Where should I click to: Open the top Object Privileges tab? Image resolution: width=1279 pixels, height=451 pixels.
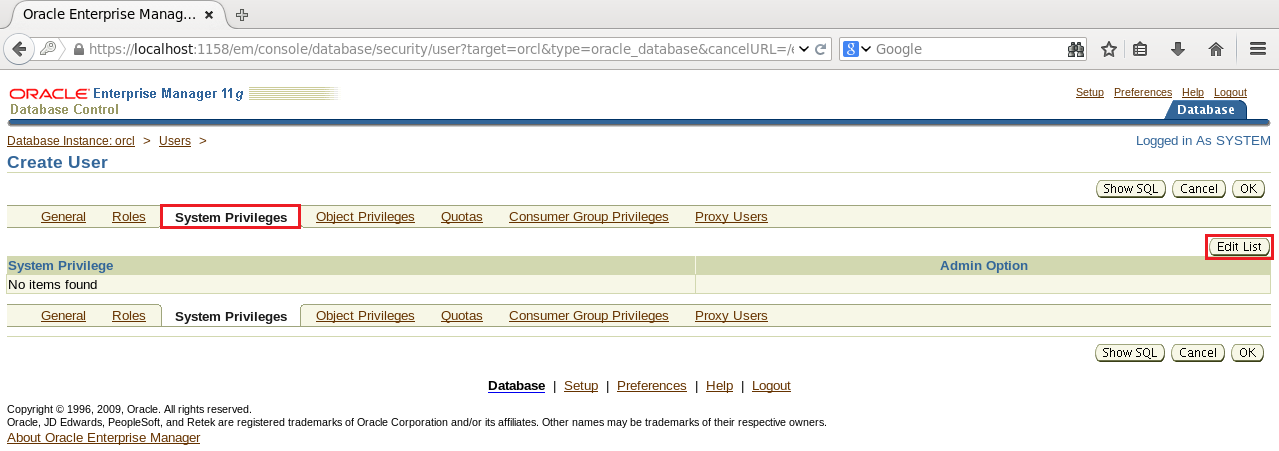coord(365,216)
